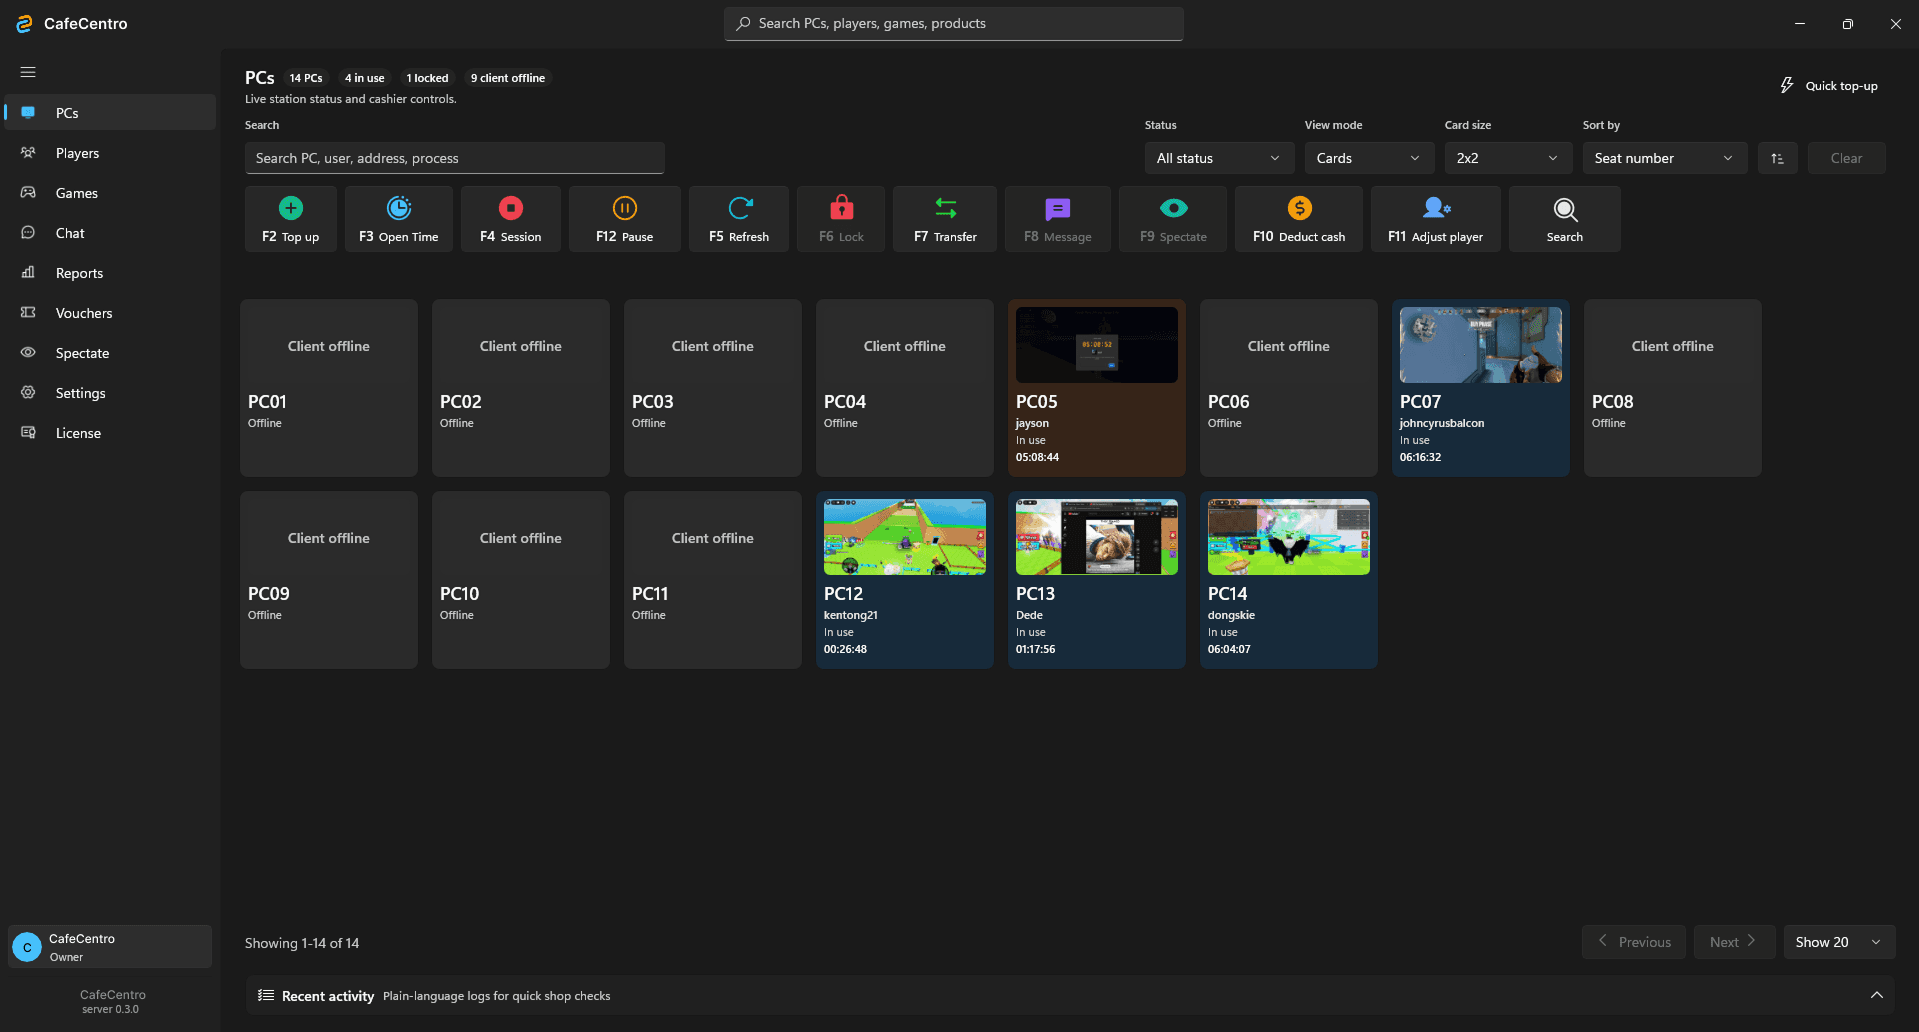Open the F3 Open Time action
The image size is (1919, 1032).
[x=399, y=219]
